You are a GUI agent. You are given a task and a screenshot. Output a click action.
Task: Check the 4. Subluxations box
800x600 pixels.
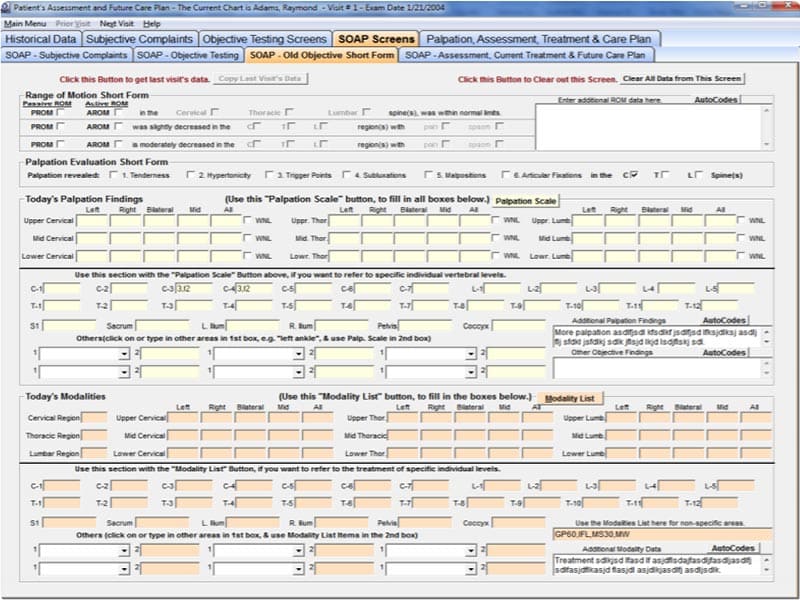347,175
